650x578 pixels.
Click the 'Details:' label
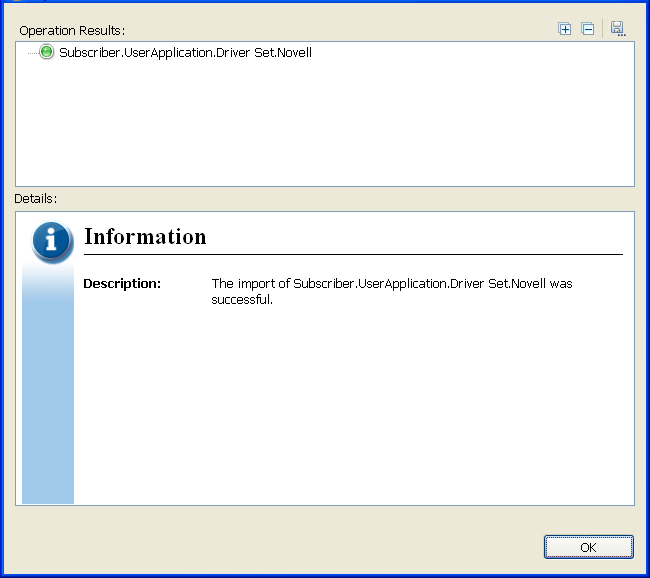coord(36,199)
